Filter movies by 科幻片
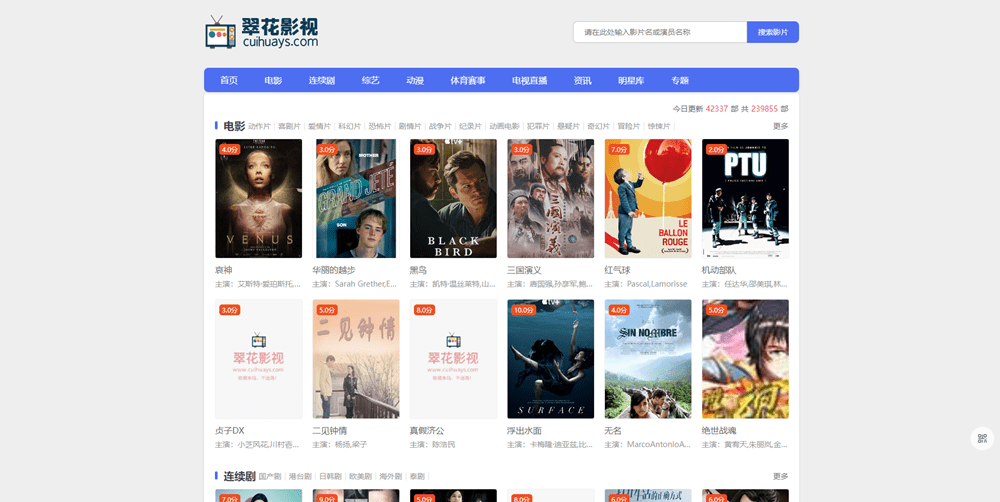 [x=349, y=126]
